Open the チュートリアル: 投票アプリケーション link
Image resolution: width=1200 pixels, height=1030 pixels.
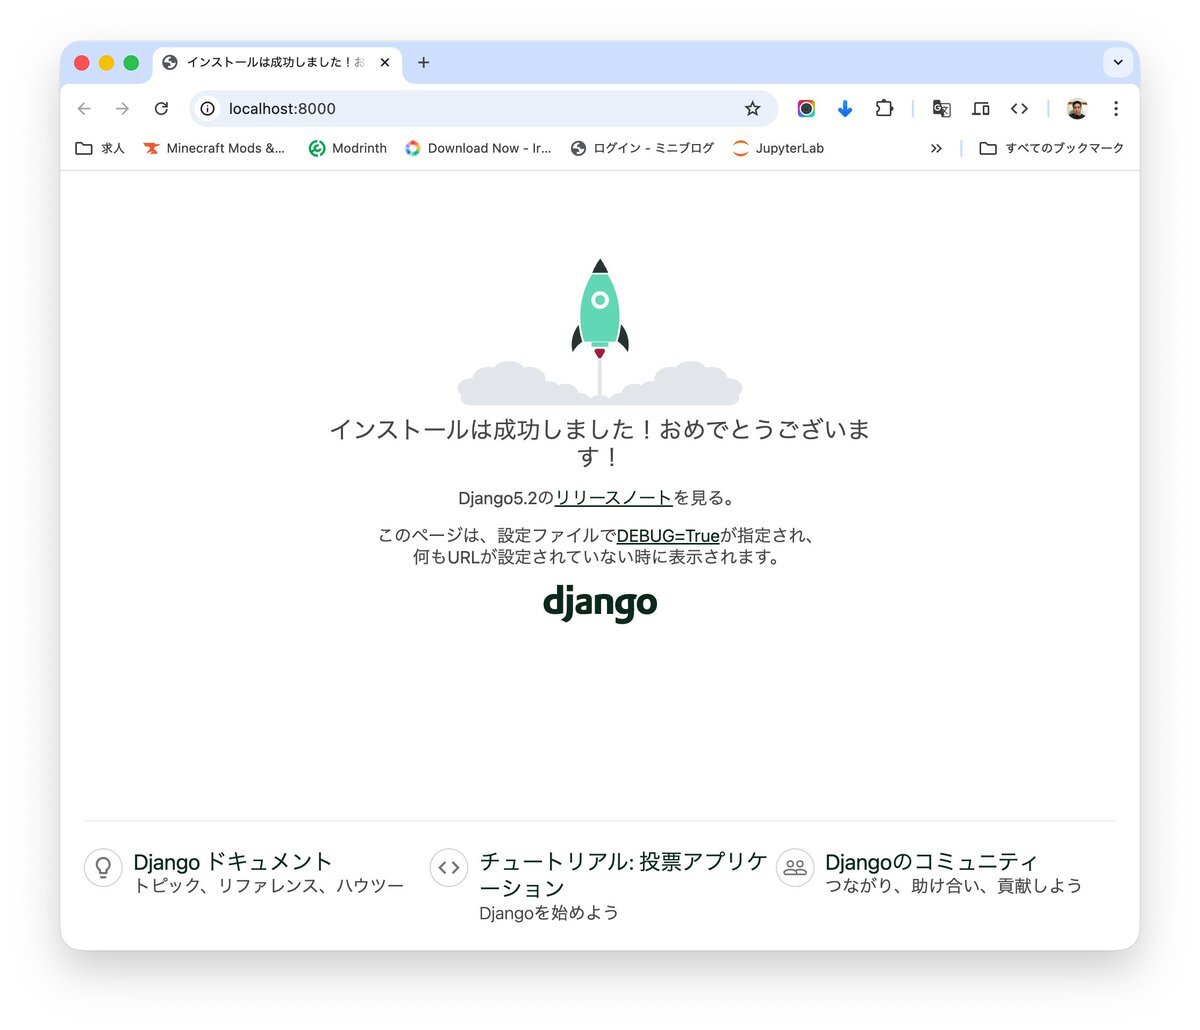[x=623, y=875]
